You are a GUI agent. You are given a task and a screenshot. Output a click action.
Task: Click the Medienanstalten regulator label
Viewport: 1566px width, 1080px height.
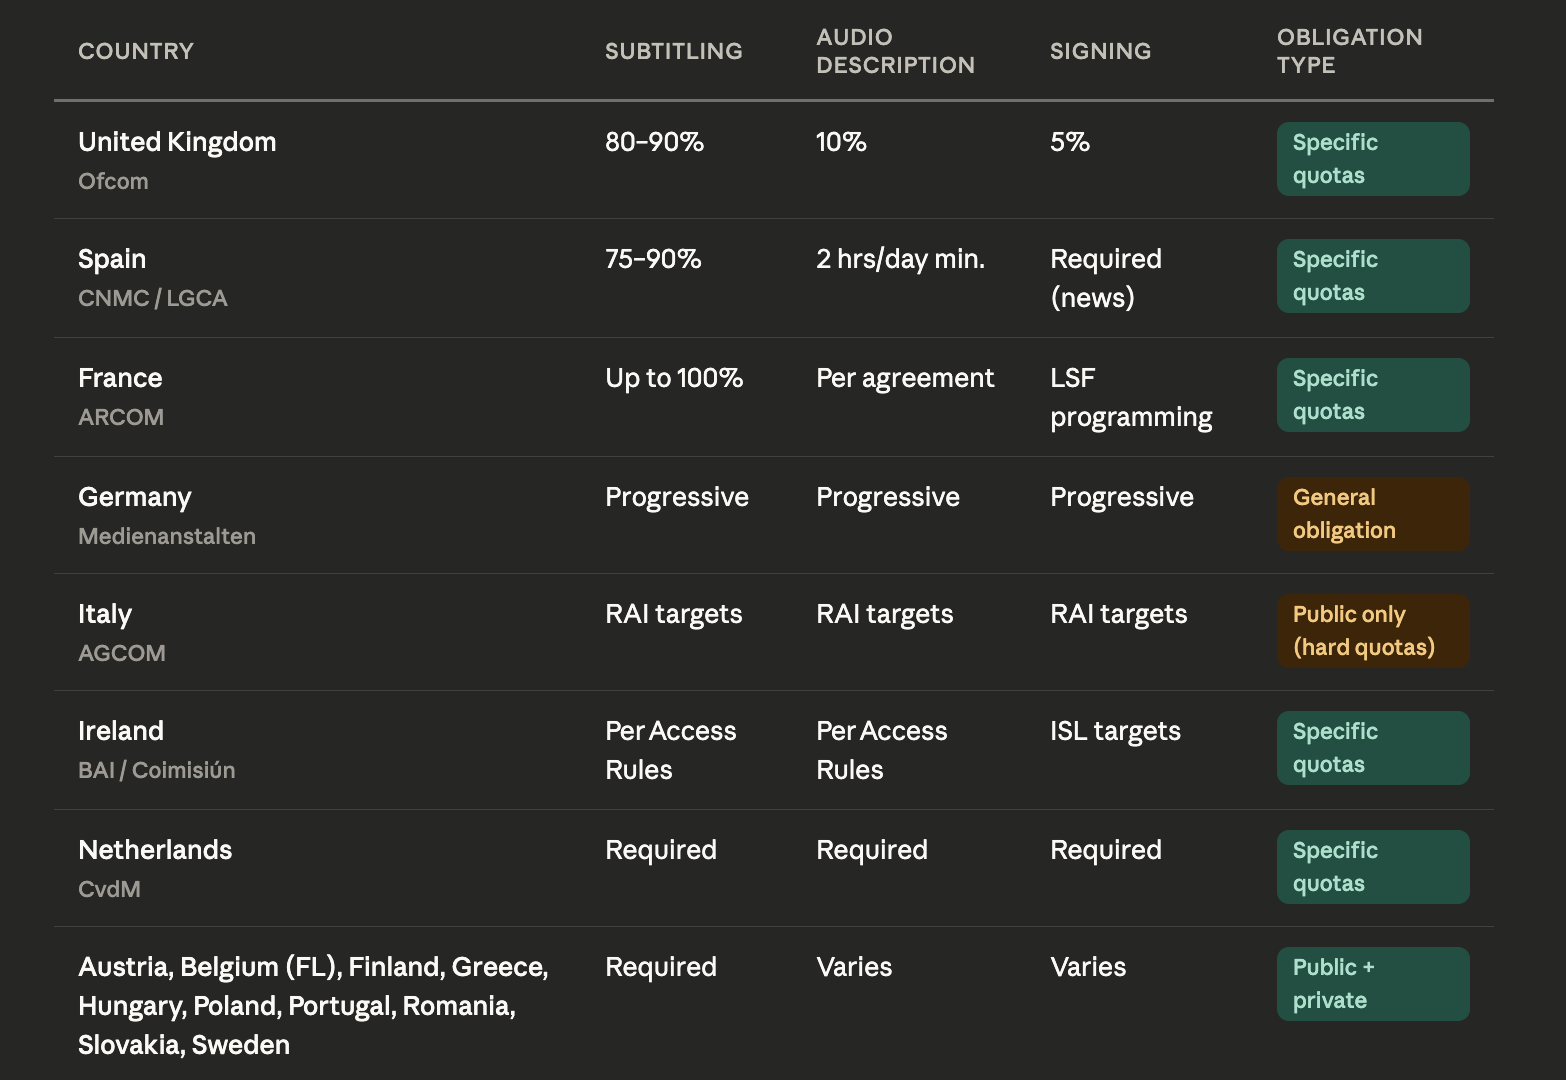click(167, 536)
